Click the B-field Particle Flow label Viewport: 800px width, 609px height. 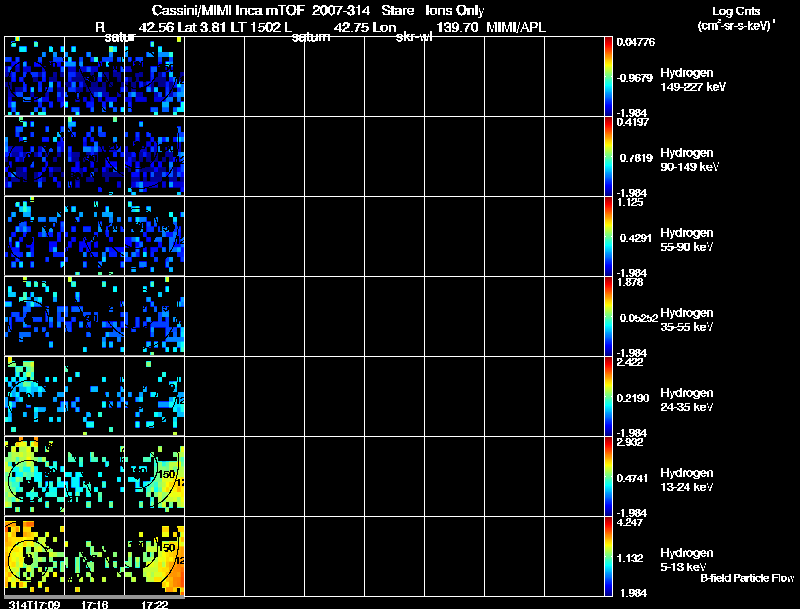(746, 578)
